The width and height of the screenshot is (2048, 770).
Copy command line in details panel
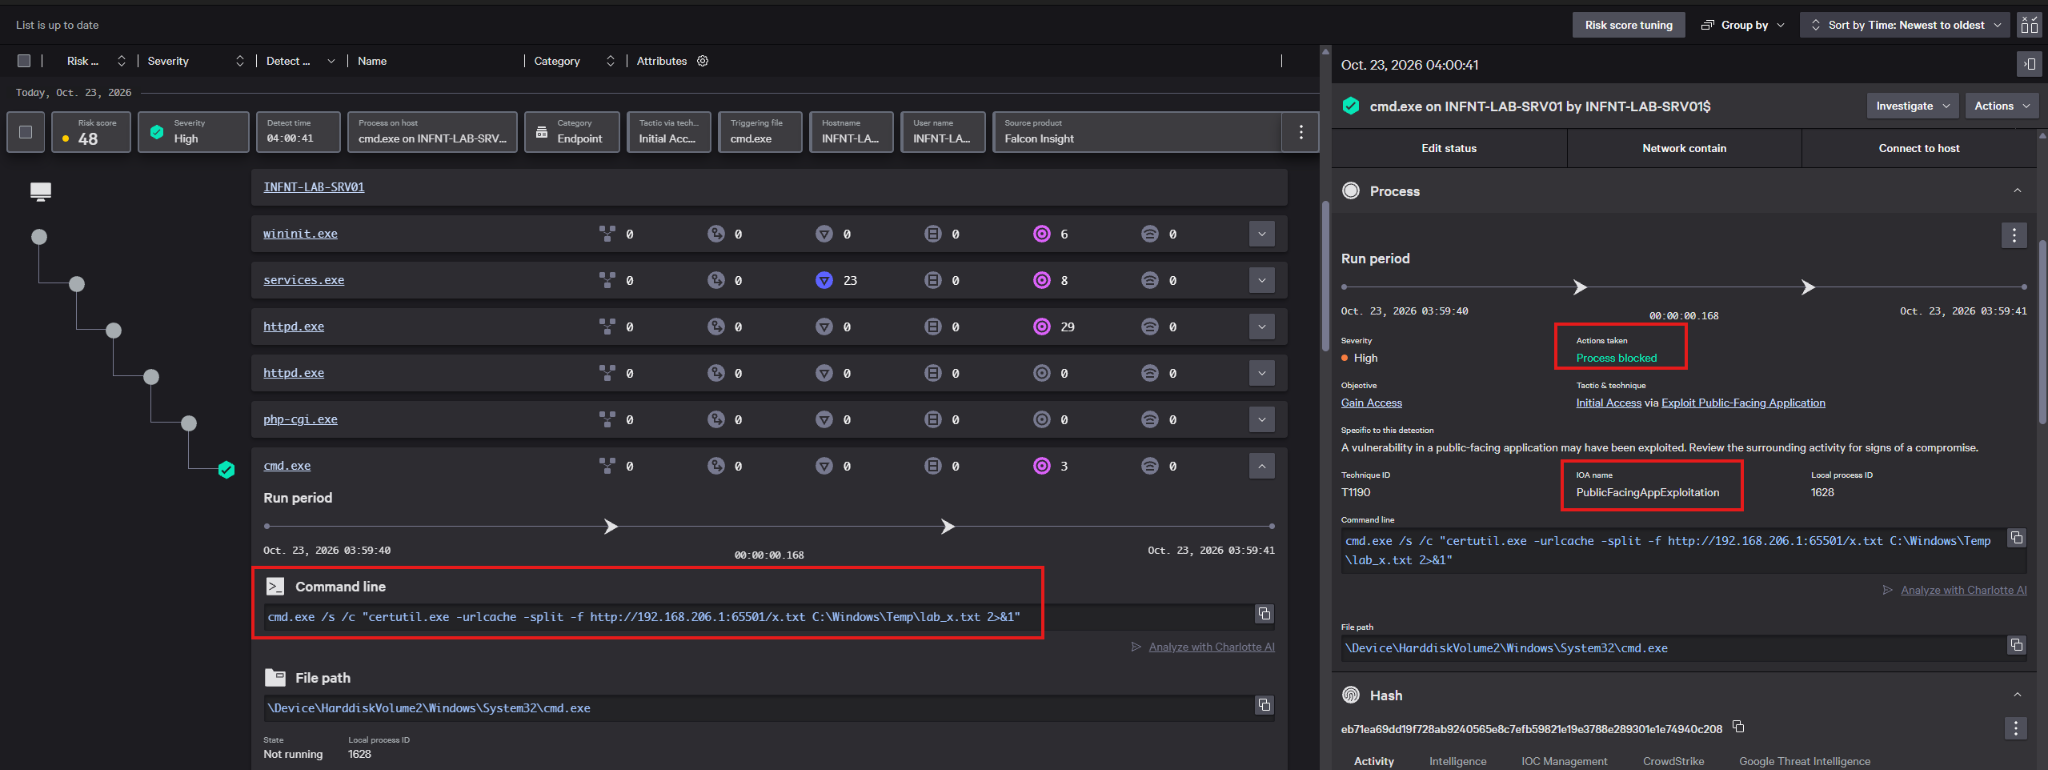pos(2017,538)
